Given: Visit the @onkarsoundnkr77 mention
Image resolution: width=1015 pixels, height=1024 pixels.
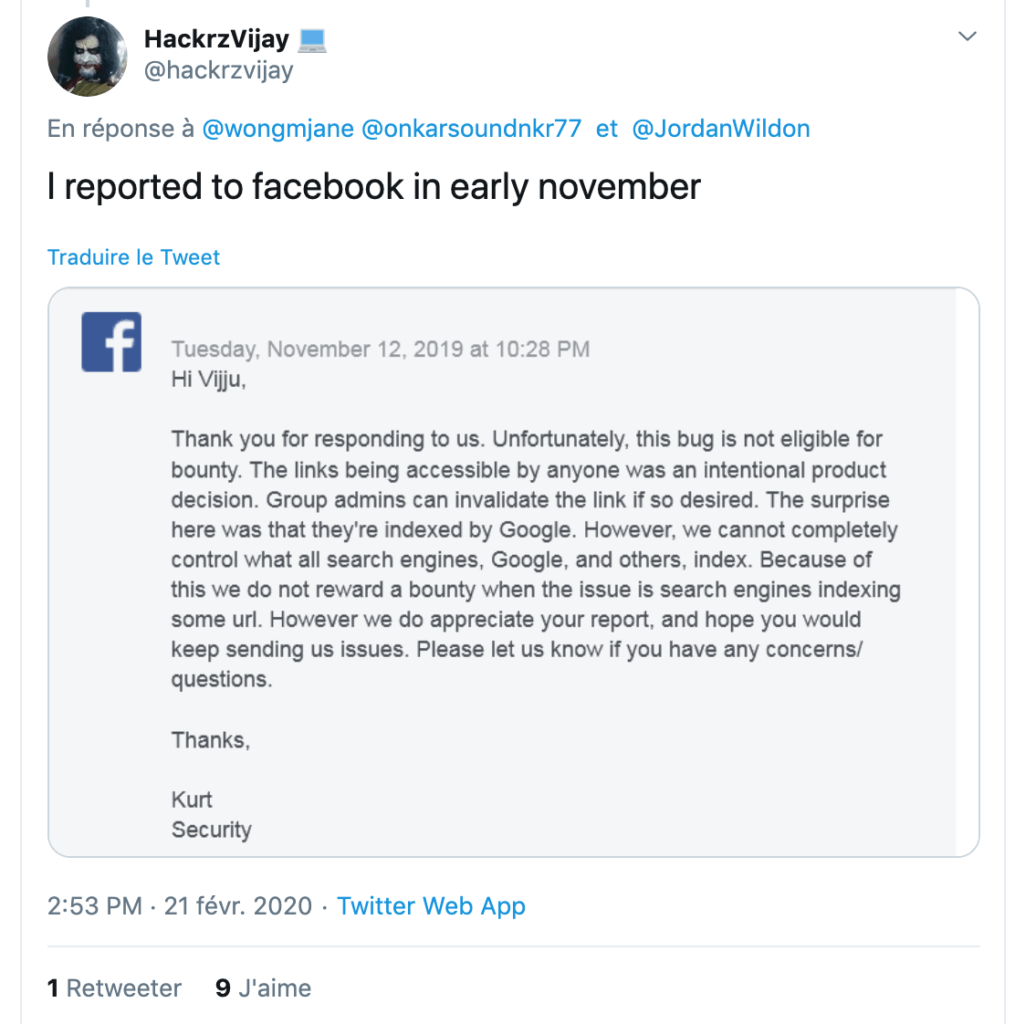Looking at the screenshot, I should 471,129.
